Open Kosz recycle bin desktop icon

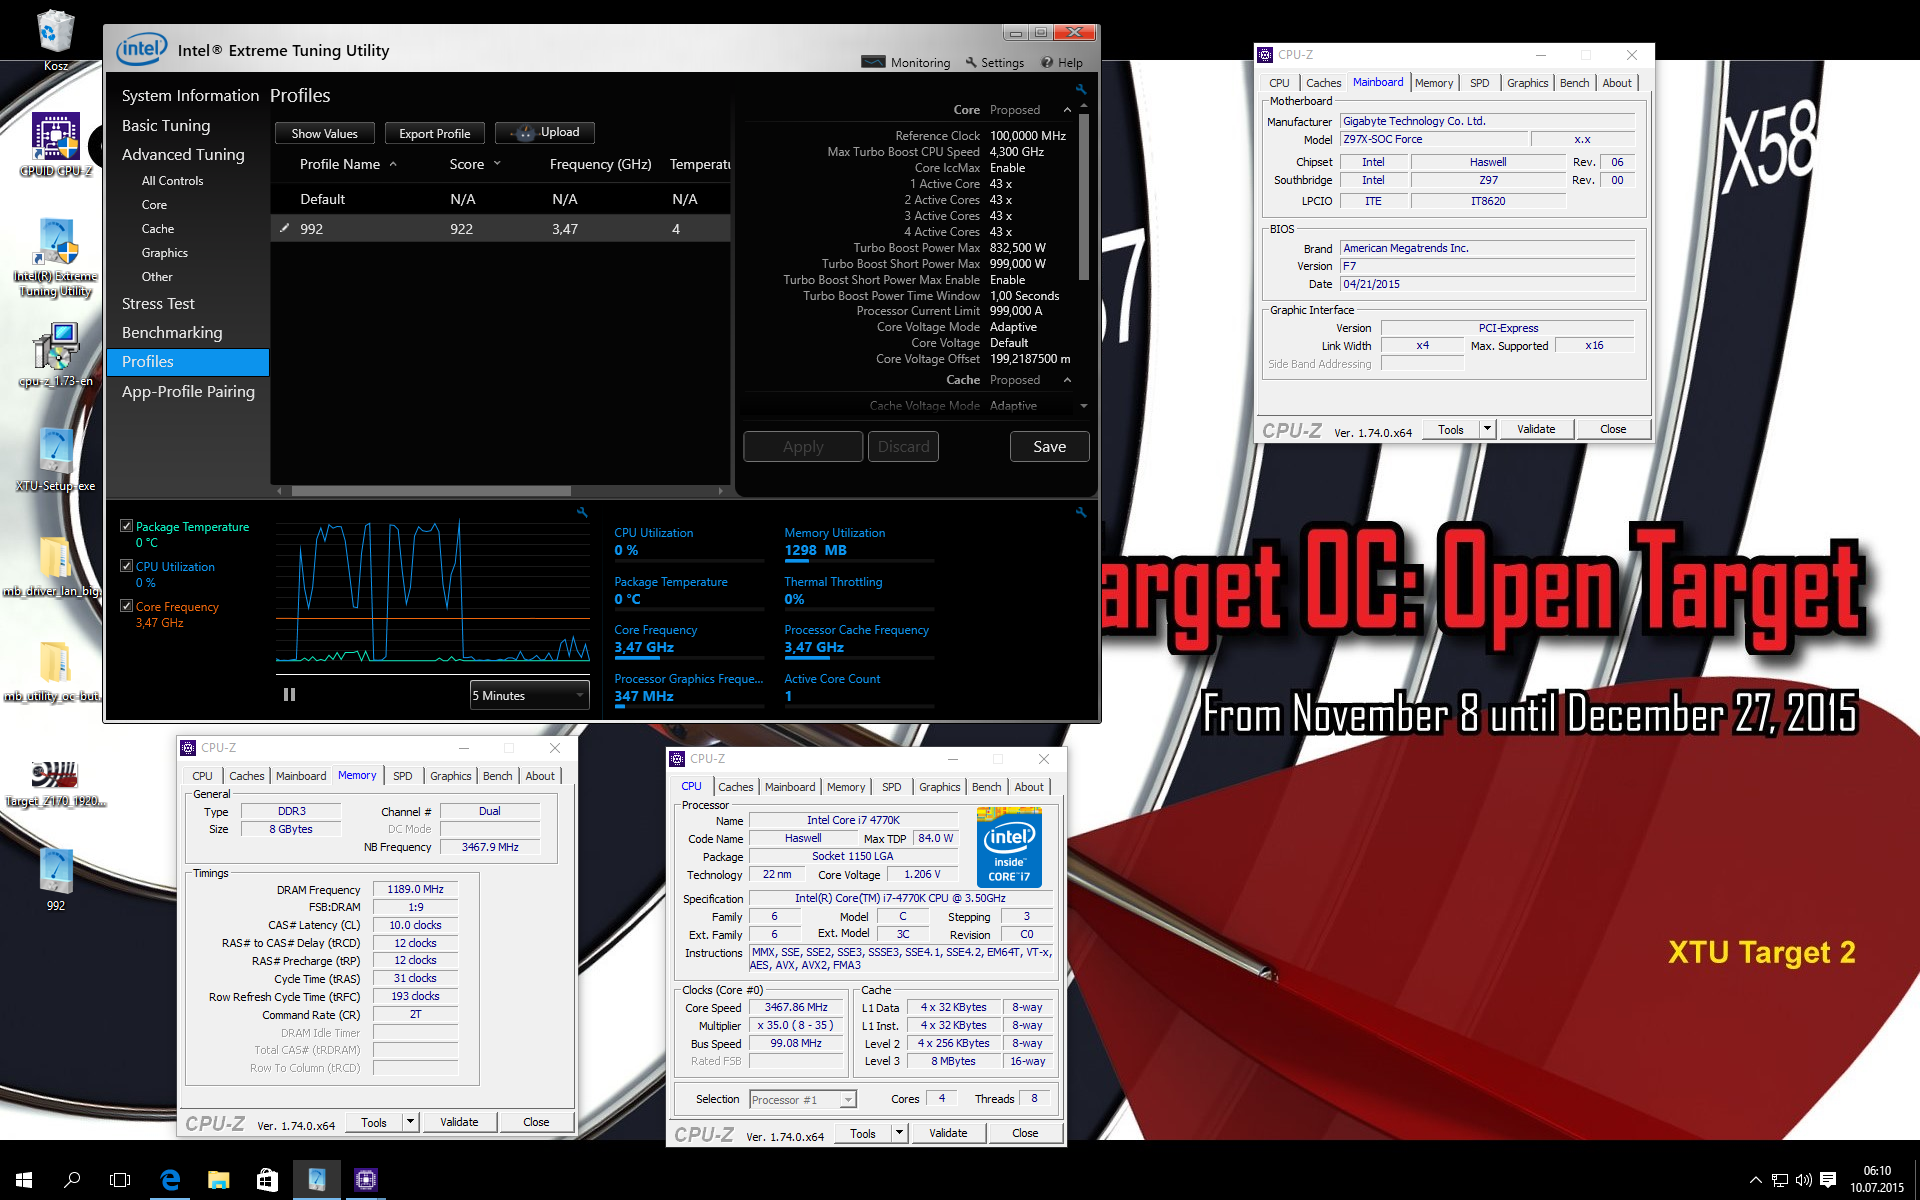point(55,40)
